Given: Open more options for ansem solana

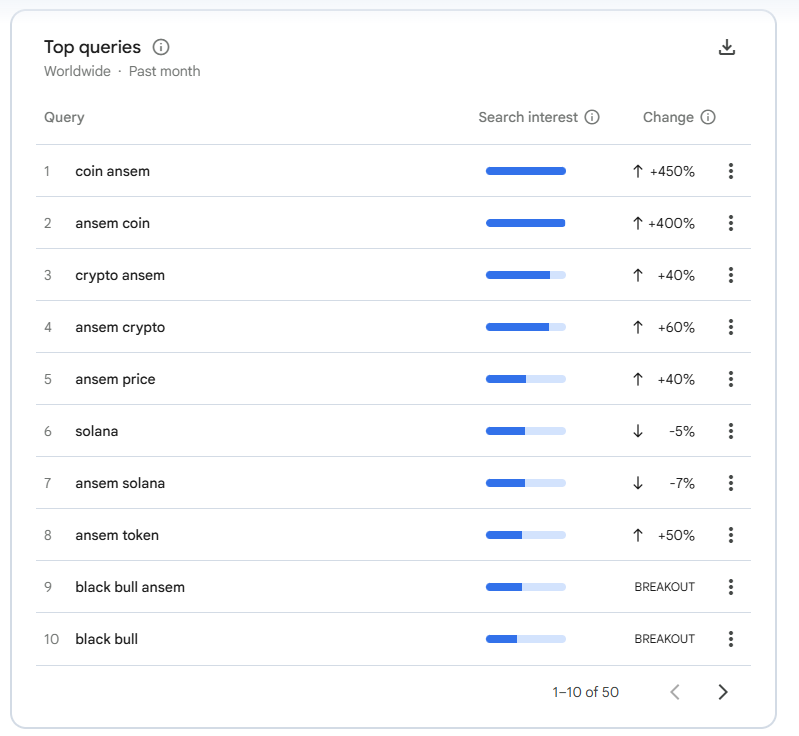Looking at the screenshot, I should 731,483.
